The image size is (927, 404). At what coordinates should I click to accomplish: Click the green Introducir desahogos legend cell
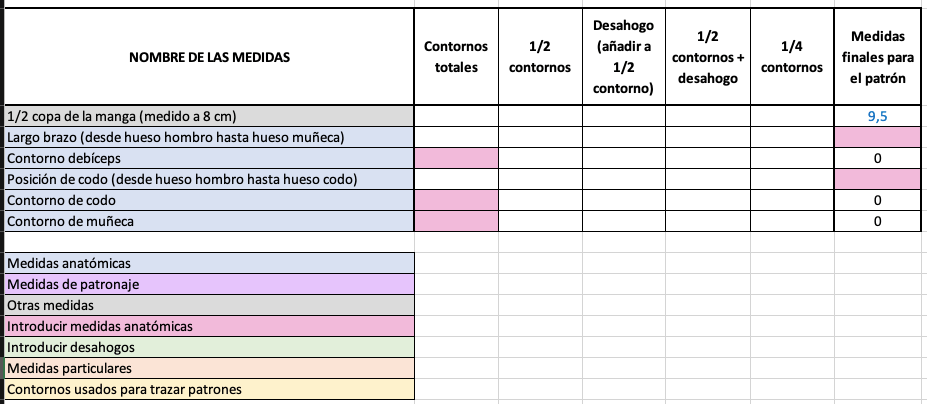(209, 347)
